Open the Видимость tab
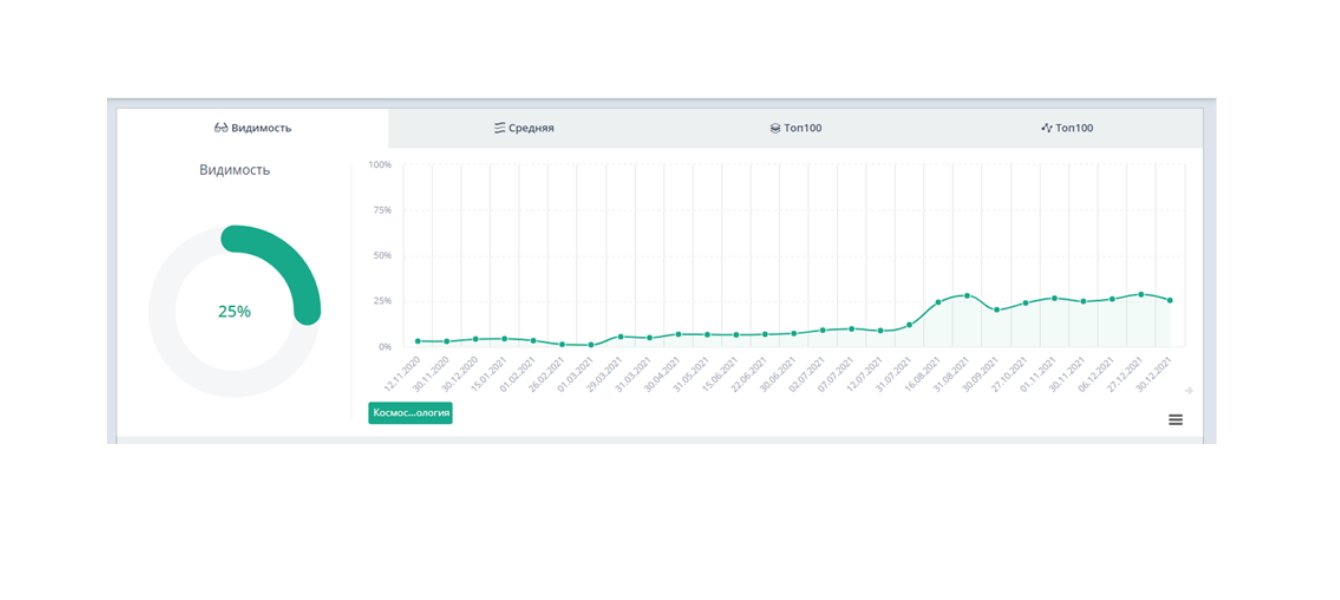The image size is (1340, 600). click(x=253, y=128)
